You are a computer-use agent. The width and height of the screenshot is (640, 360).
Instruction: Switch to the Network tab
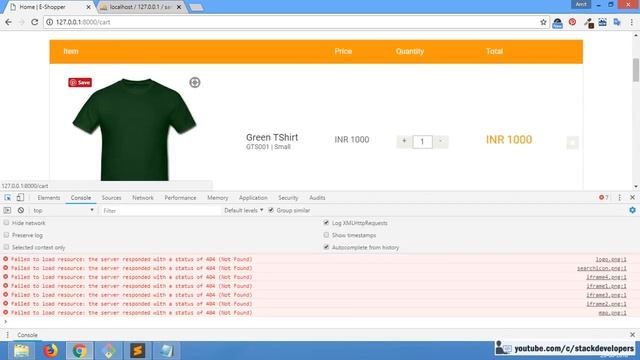point(143,198)
